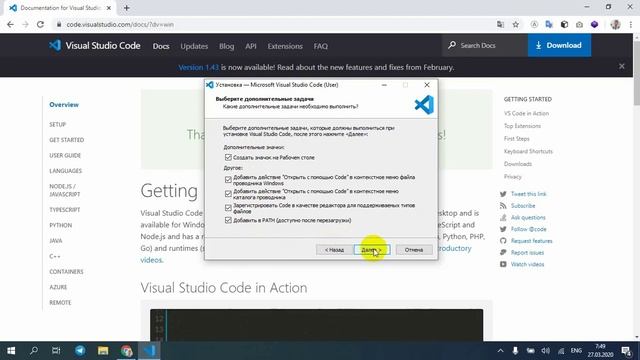
Task: Expand the PYTHON sidebar section
Action: pos(60,225)
